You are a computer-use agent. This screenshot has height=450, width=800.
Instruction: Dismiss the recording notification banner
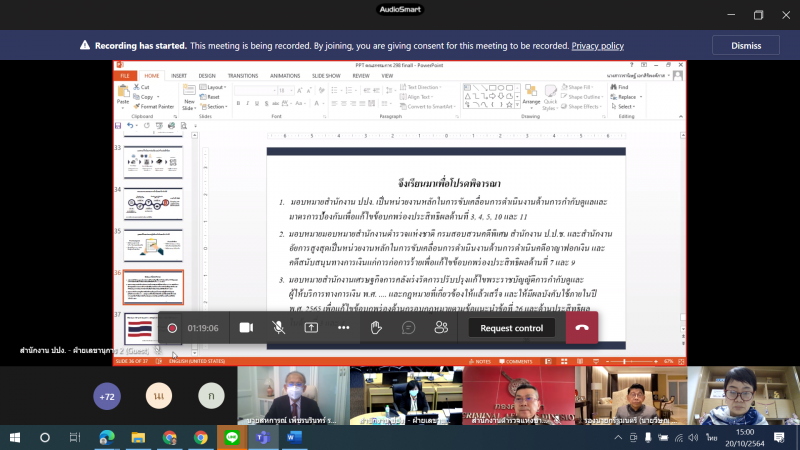click(x=746, y=45)
